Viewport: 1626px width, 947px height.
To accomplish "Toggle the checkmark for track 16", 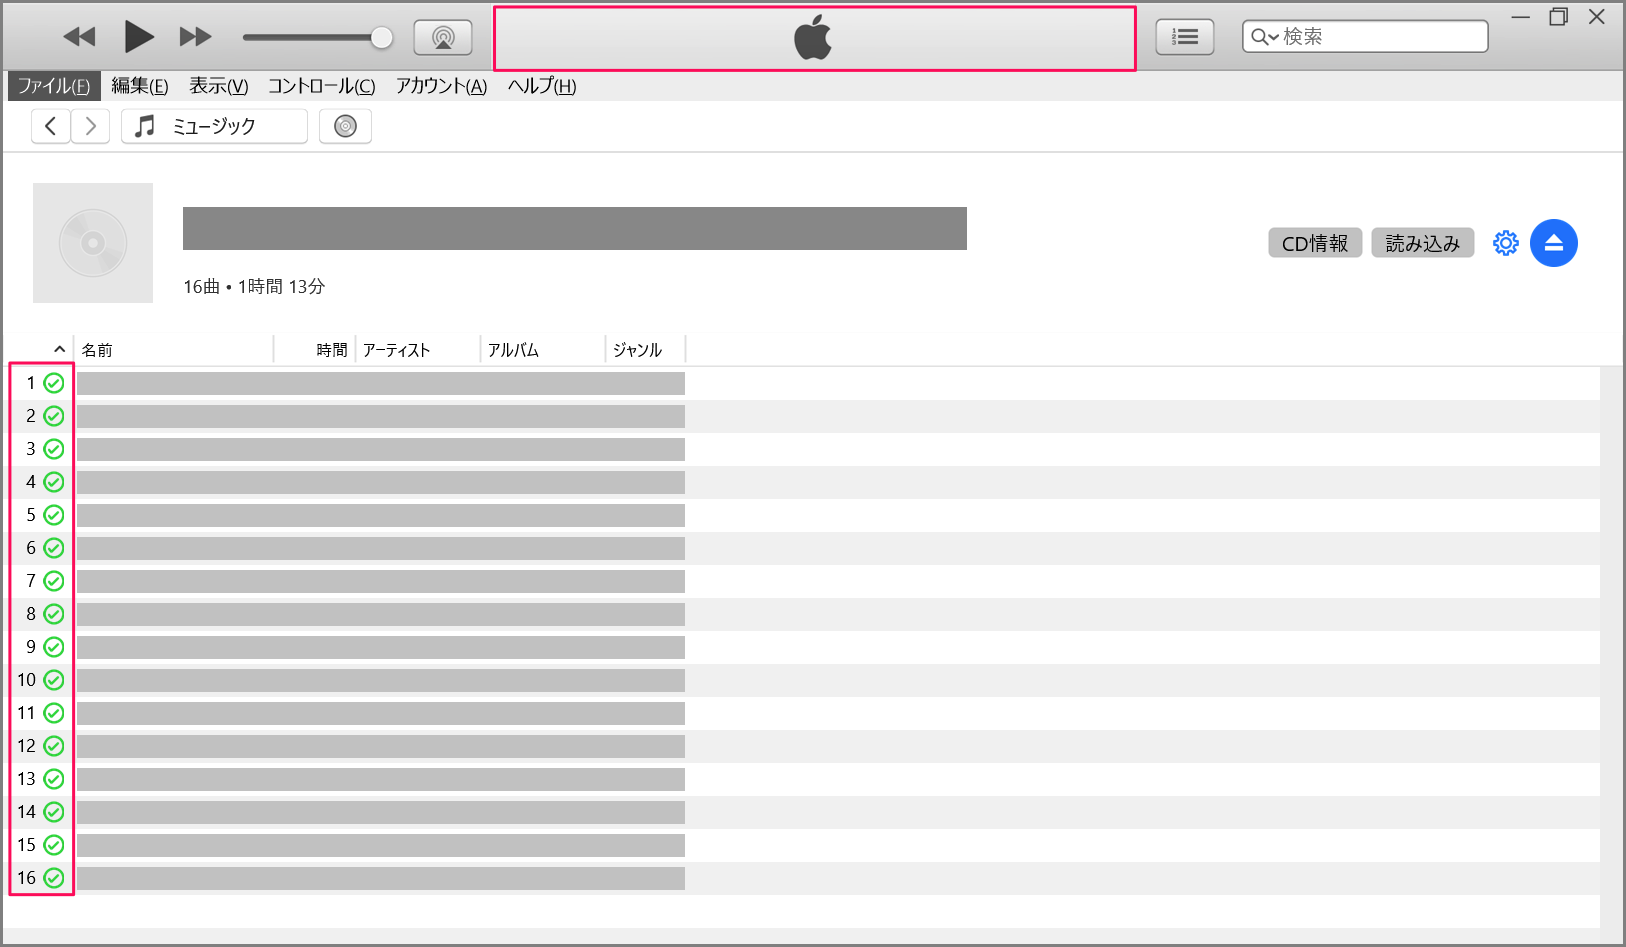I will [x=54, y=878].
